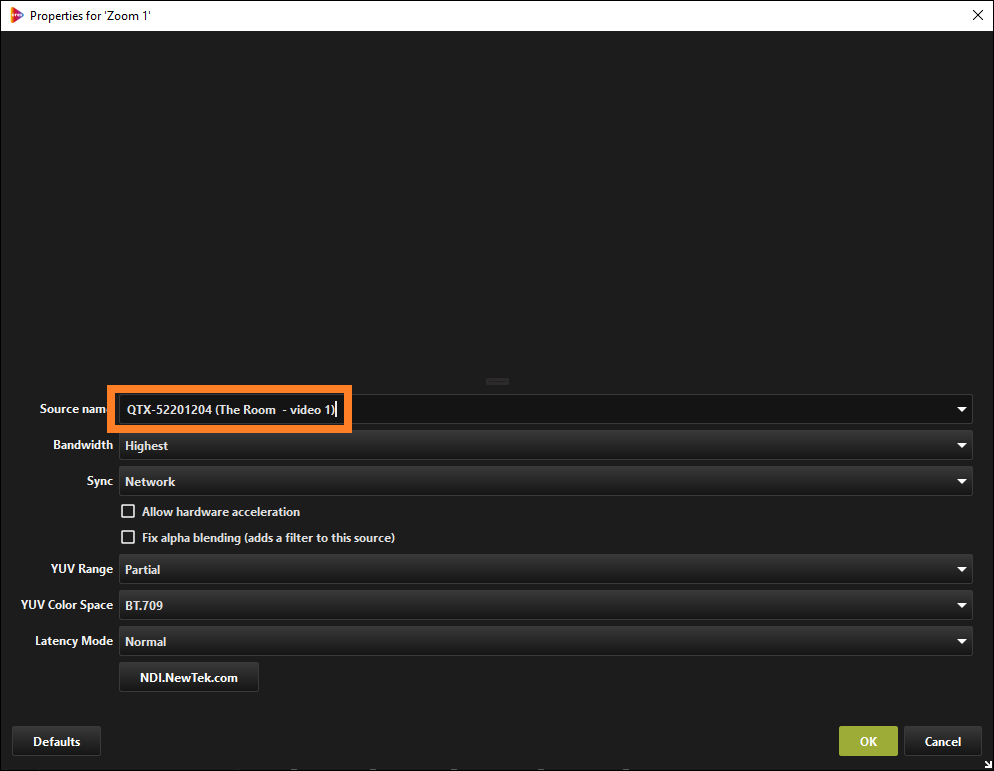Click the NDI.NewTek.com button
The image size is (994, 771).
click(x=189, y=677)
